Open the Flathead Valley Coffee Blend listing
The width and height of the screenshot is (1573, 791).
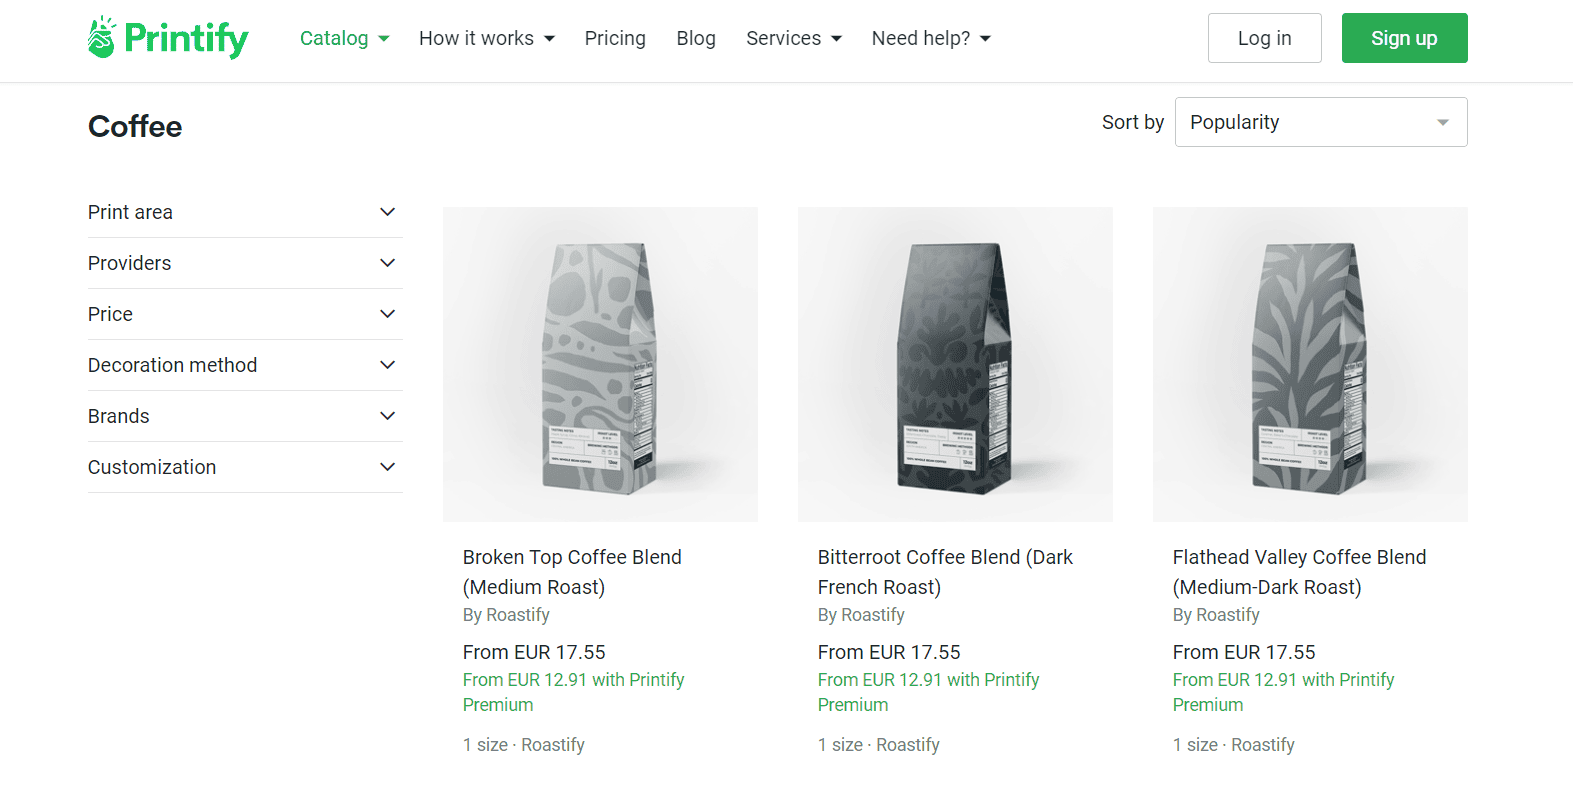[x=1298, y=571]
